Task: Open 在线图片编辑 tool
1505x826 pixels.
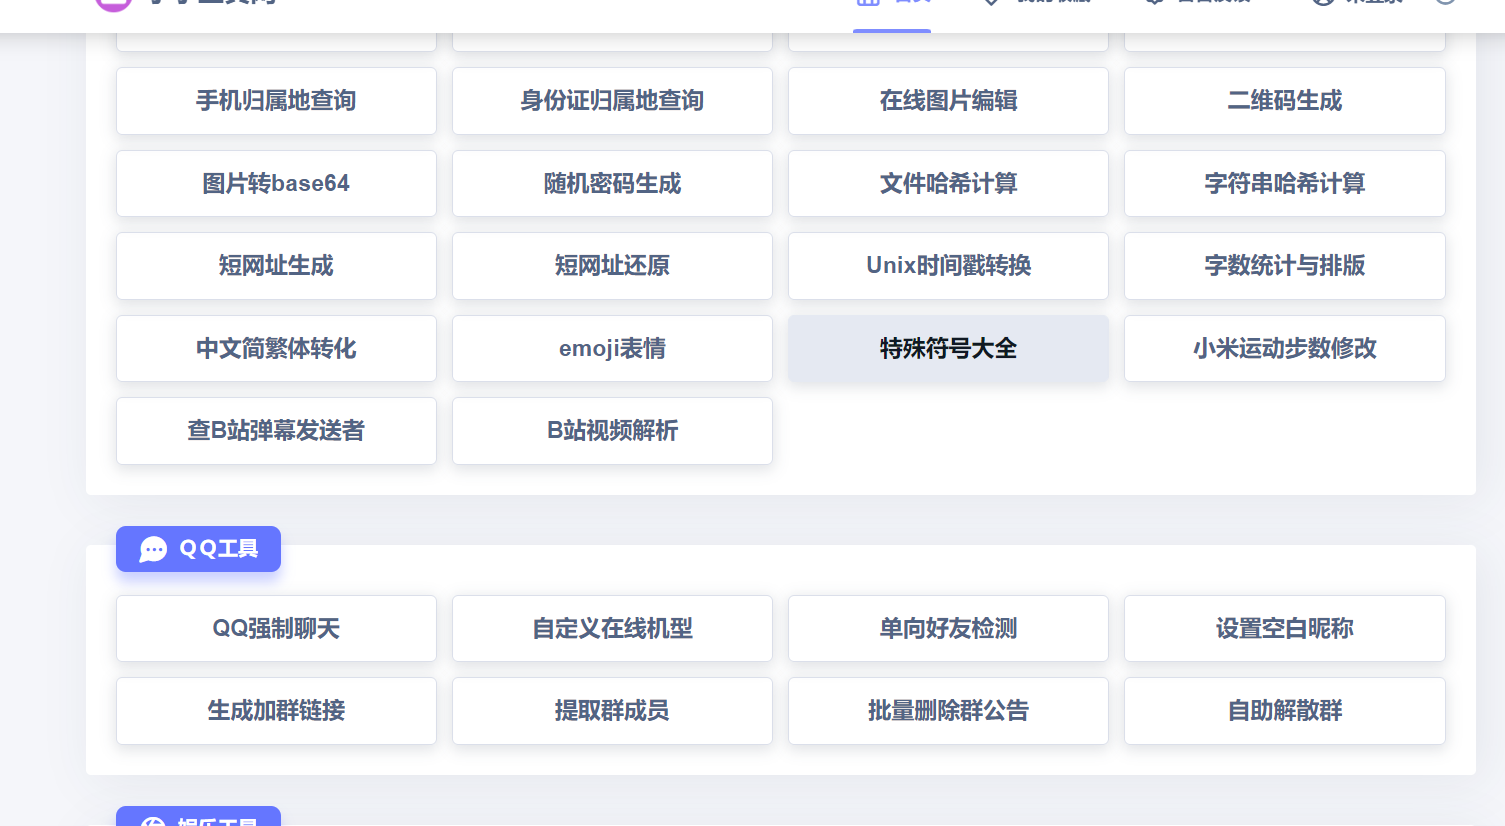Action: coord(948,101)
